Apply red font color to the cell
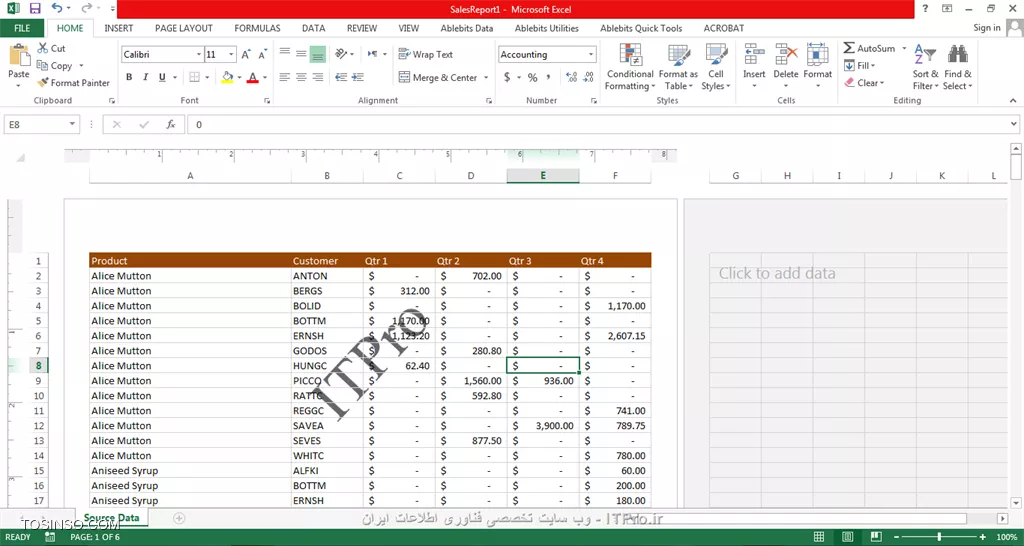Screen dimensions: 1024x546 click(x=253, y=77)
